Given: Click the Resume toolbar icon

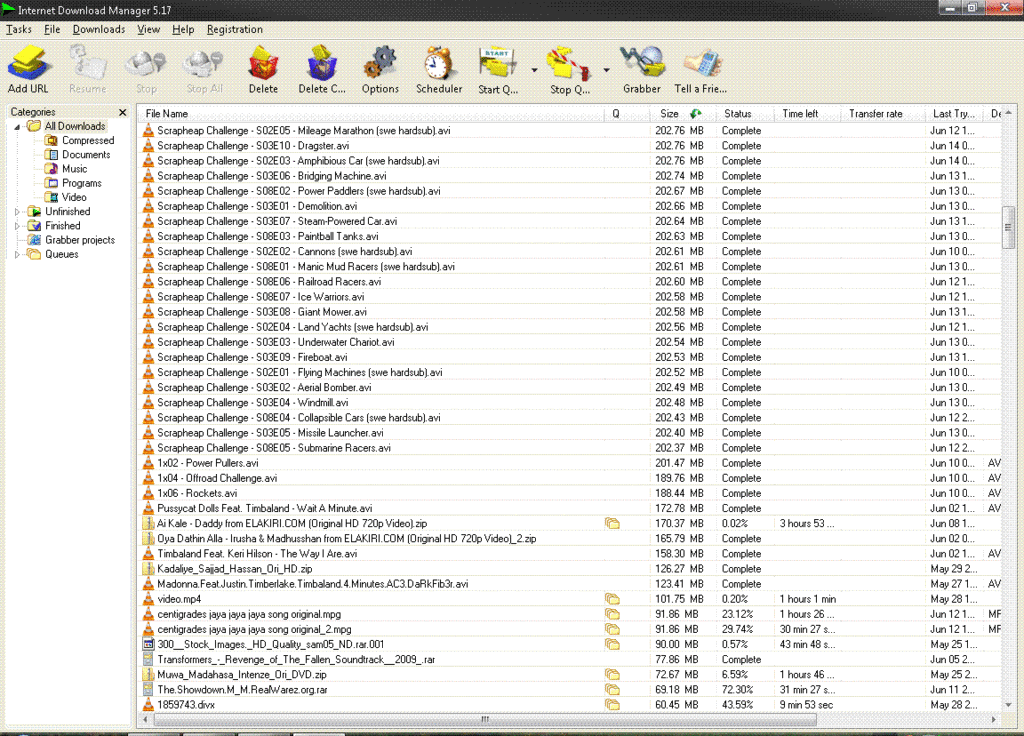Looking at the screenshot, I should pyautogui.click(x=87, y=69).
